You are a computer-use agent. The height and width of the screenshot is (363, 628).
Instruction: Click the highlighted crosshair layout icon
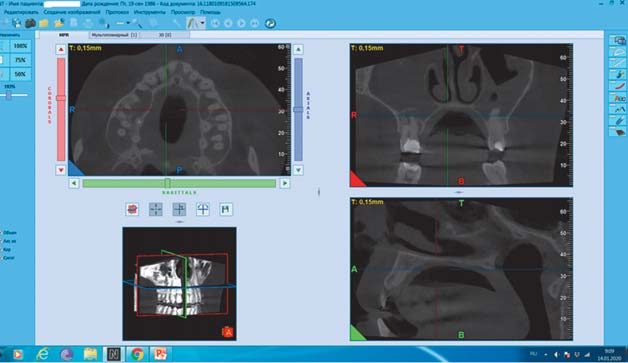click(x=179, y=209)
